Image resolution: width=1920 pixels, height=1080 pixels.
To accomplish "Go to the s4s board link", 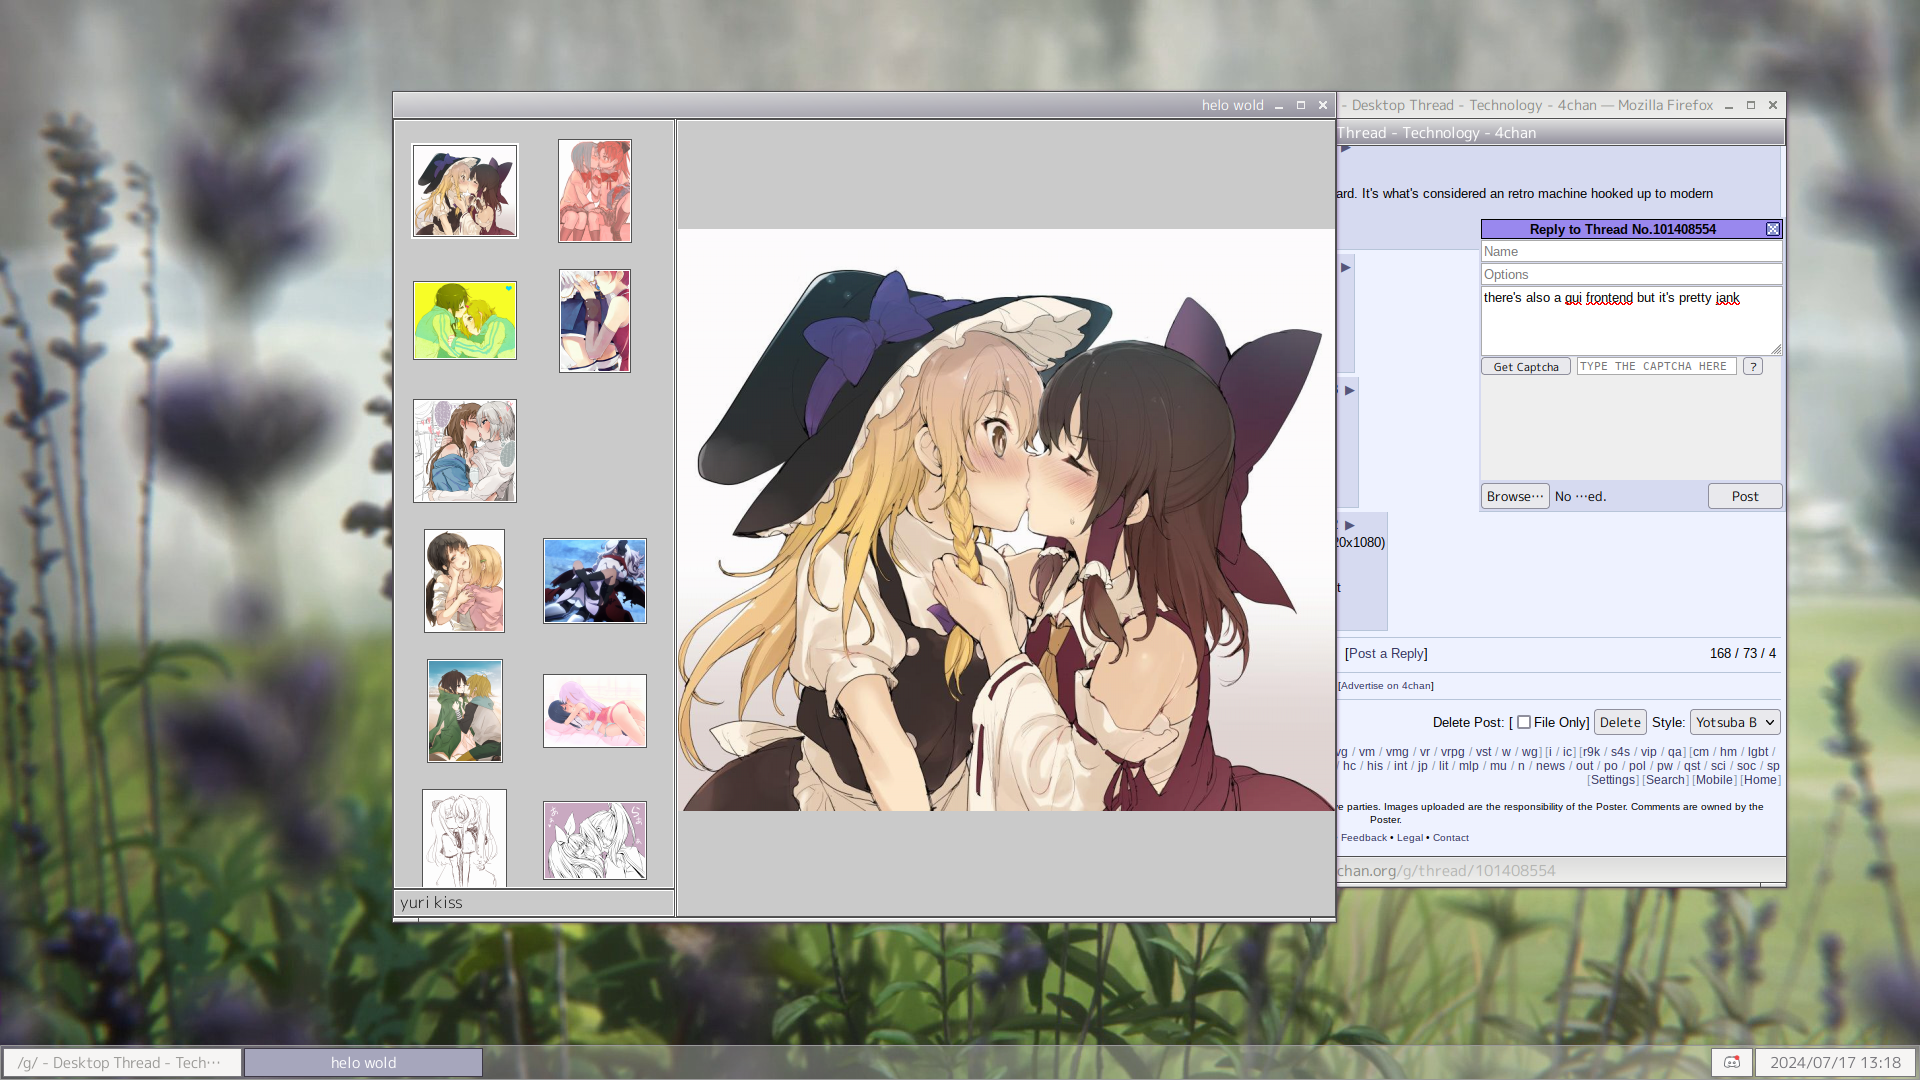I will pyautogui.click(x=1620, y=752).
